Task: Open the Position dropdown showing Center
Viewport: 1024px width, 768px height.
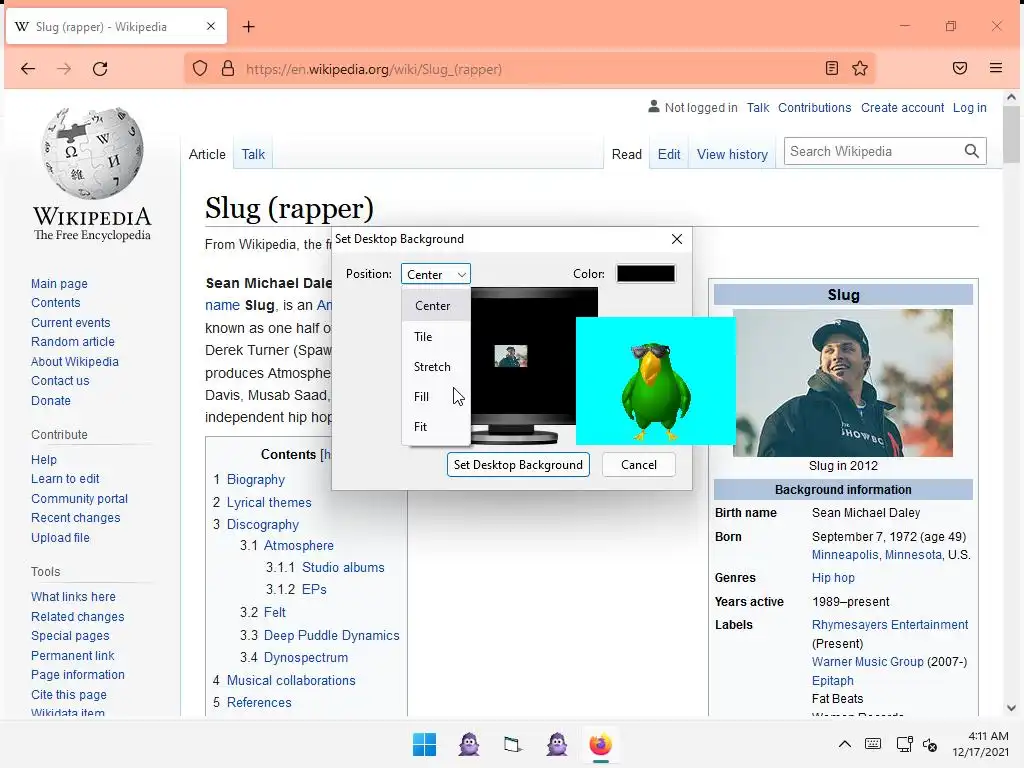Action: tap(436, 274)
